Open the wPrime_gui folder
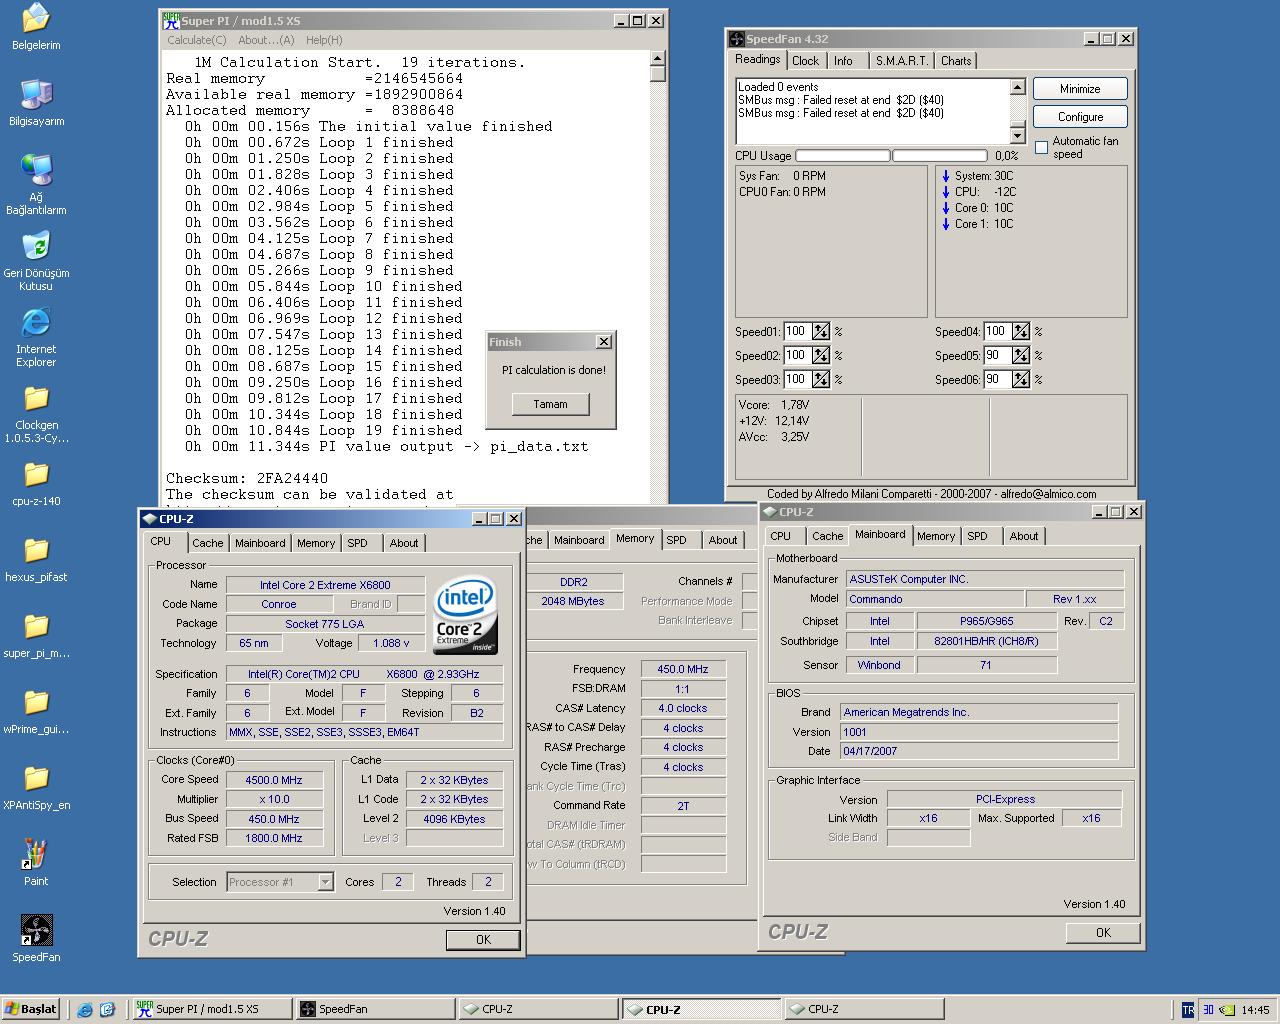Screen dimensions: 1280x1024 click(36, 711)
